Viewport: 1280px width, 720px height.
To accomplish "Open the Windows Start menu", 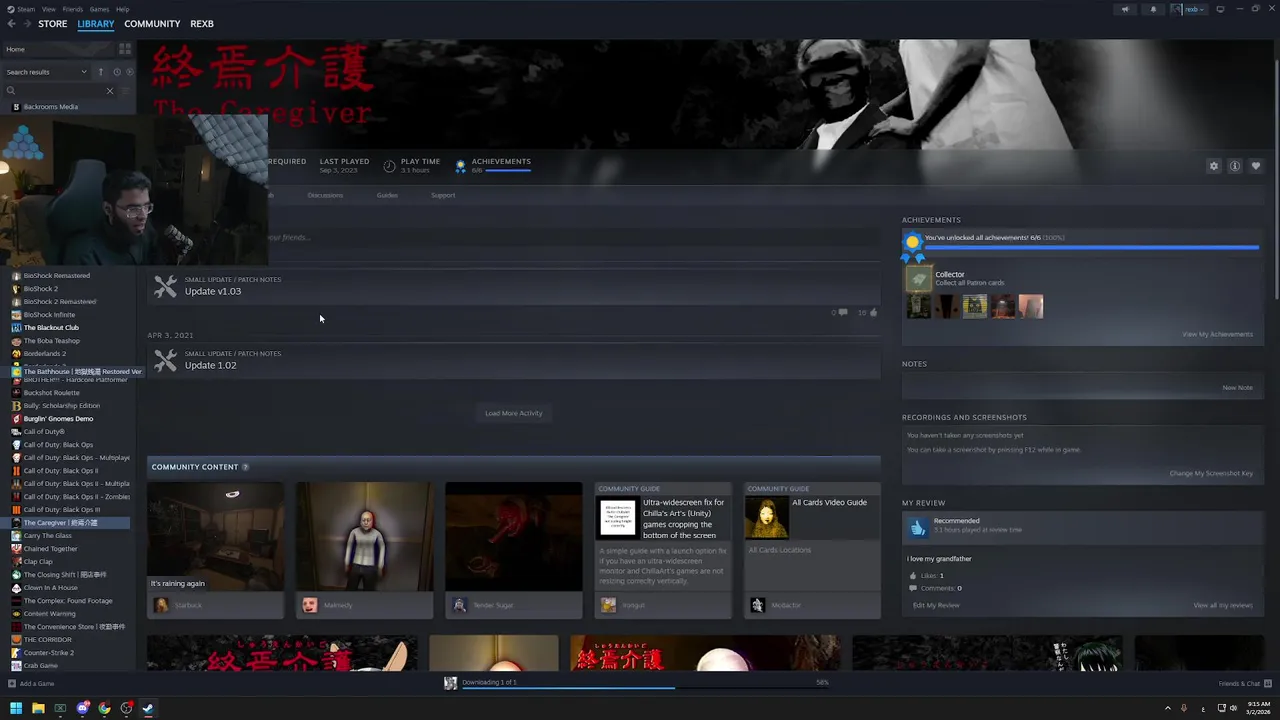I will coord(16,708).
